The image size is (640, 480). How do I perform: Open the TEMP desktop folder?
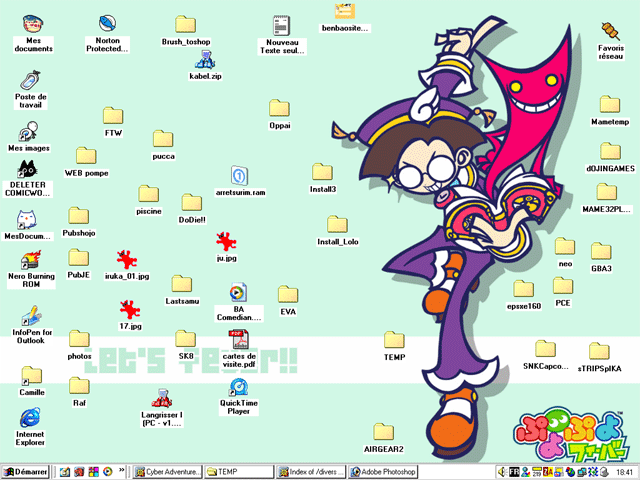point(394,341)
